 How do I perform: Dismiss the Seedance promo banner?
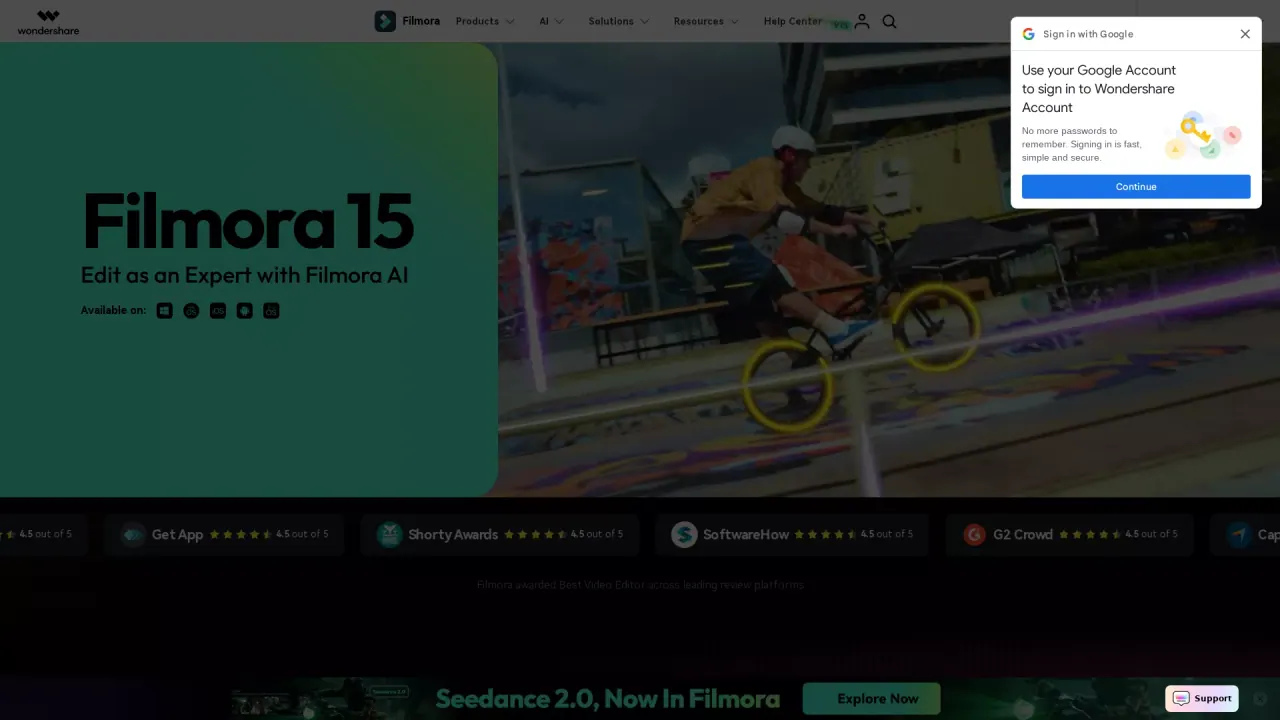point(1260,699)
